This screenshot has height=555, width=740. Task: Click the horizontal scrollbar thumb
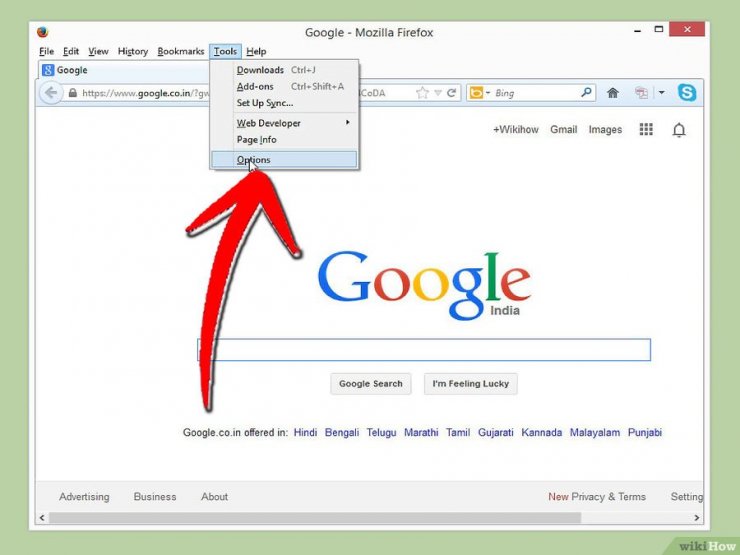coord(315,518)
